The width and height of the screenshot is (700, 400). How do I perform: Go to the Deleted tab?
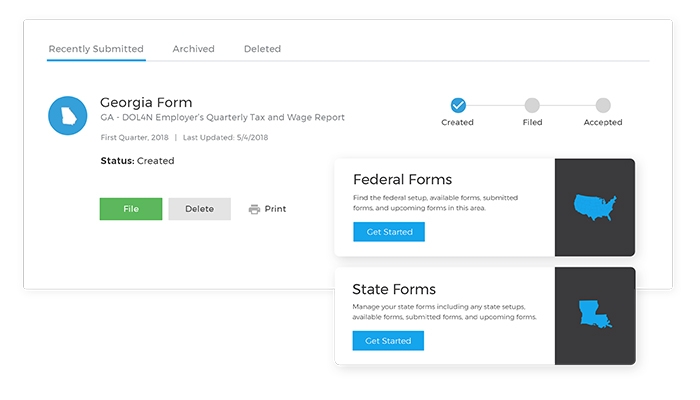pyautogui.click(x=262, y=48)
